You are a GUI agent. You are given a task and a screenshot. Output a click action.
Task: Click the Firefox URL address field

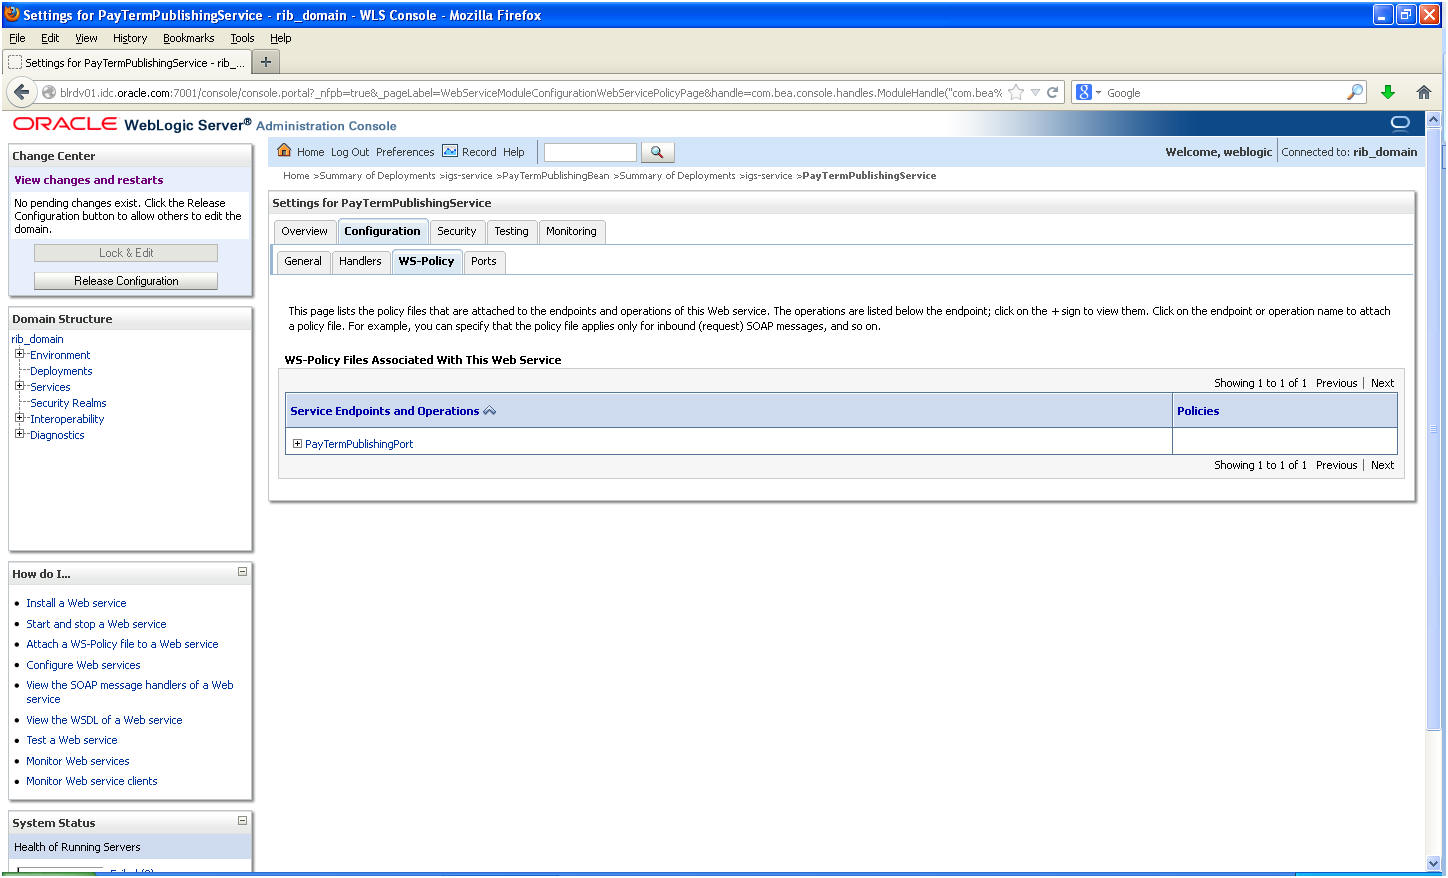pyautogui.click(x=530, y=93)
